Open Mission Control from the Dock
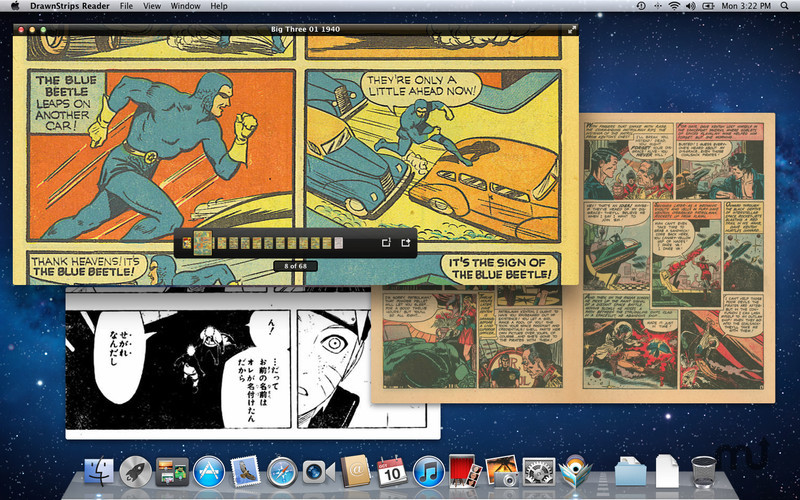 point(172,471)
